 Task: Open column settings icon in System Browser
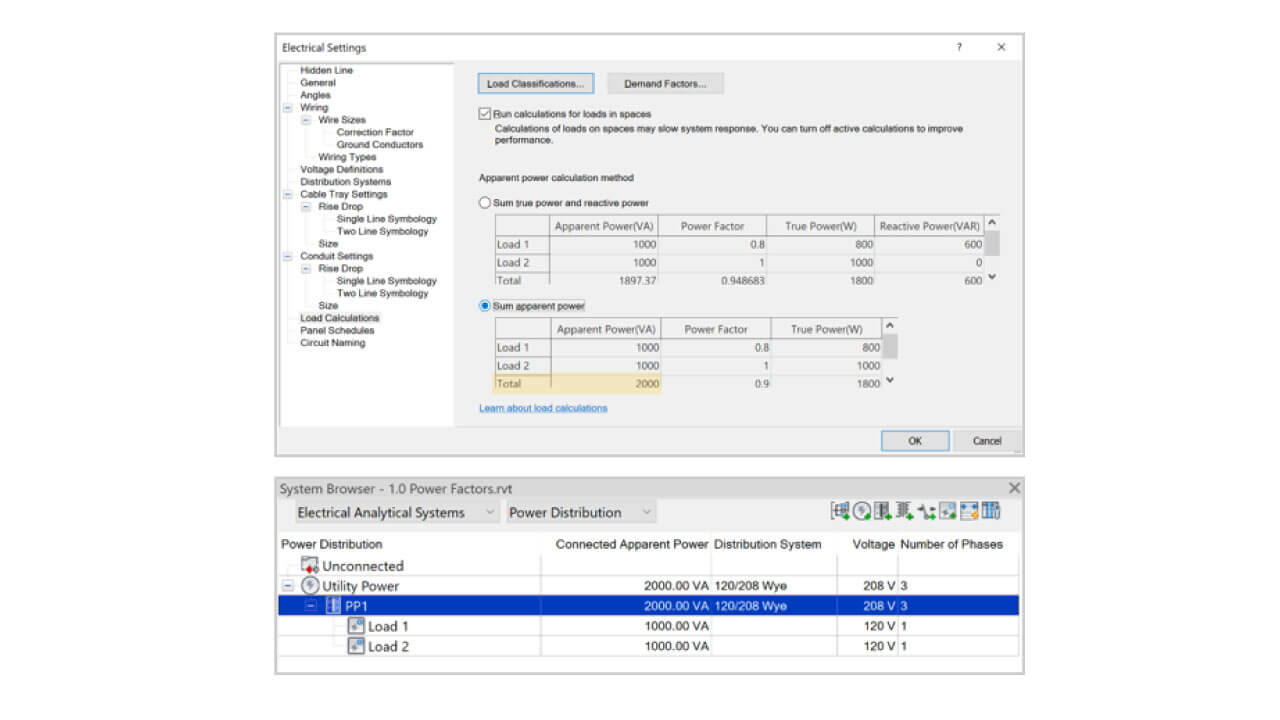click(x=991, y=511)
